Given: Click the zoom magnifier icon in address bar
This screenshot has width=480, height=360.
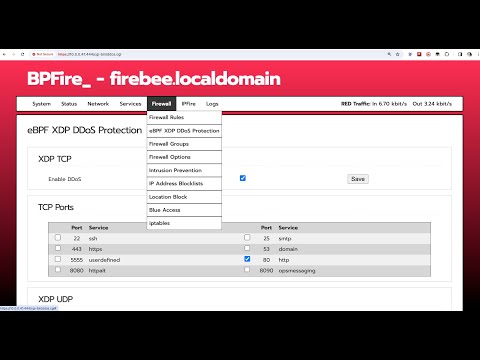Looking at the screenshot, I should pyautogui.click(x=389, y=54).
